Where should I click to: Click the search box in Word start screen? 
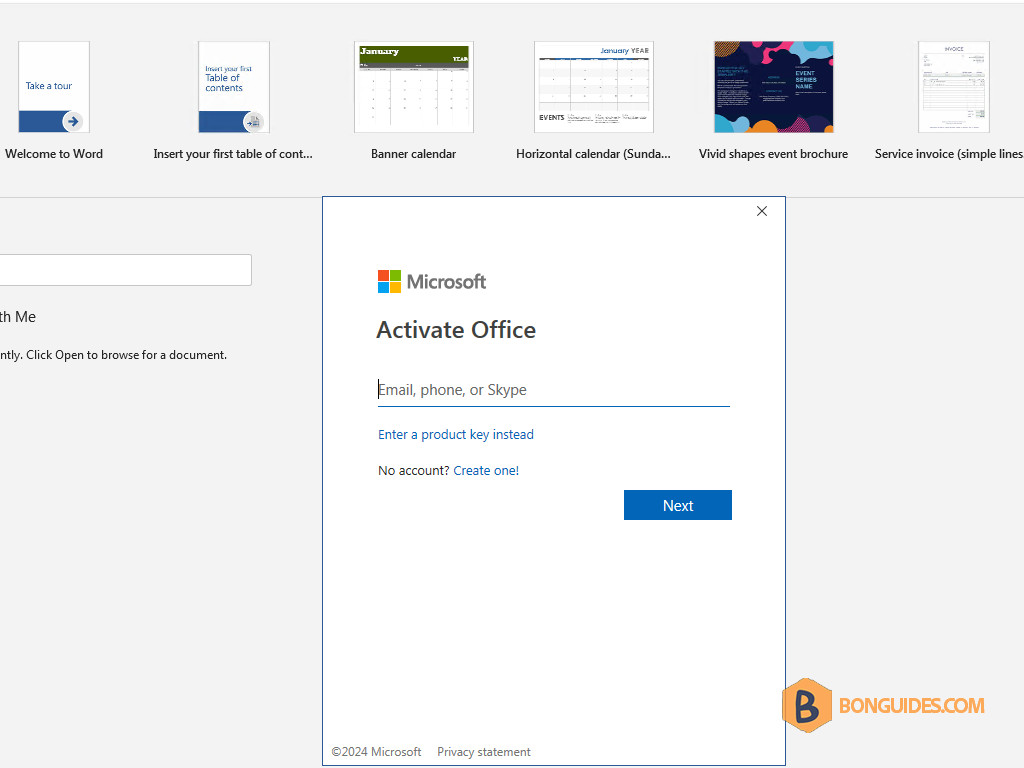tap(124, 270)
